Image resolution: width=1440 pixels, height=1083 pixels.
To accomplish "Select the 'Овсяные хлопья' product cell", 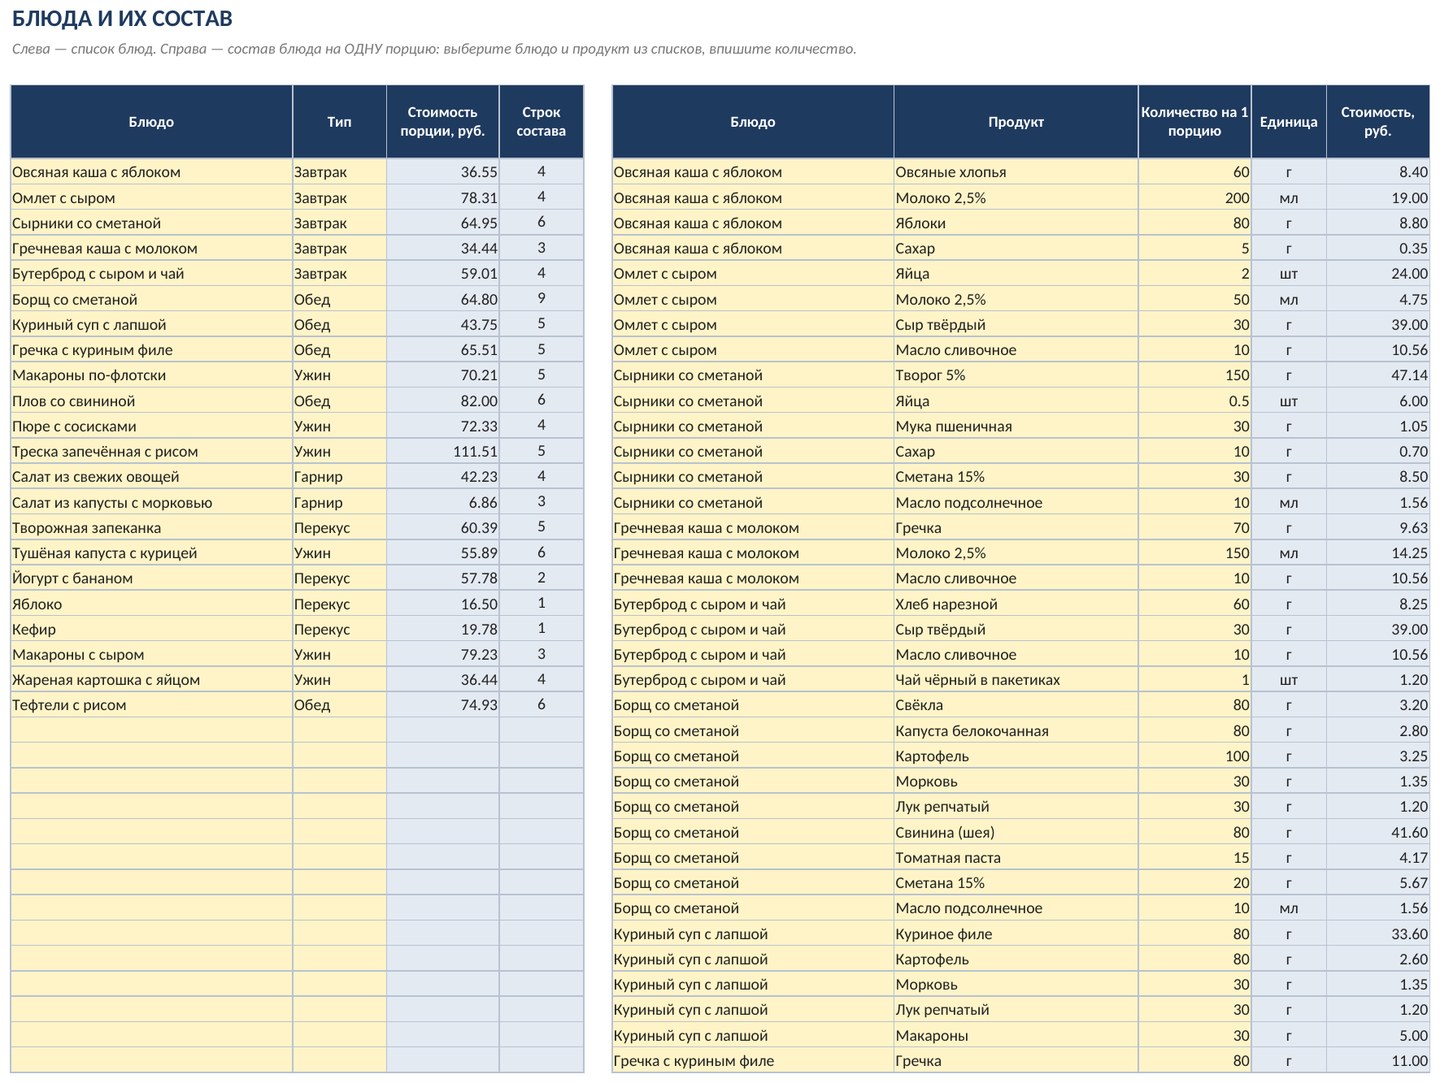I will tap(1015, 172).
